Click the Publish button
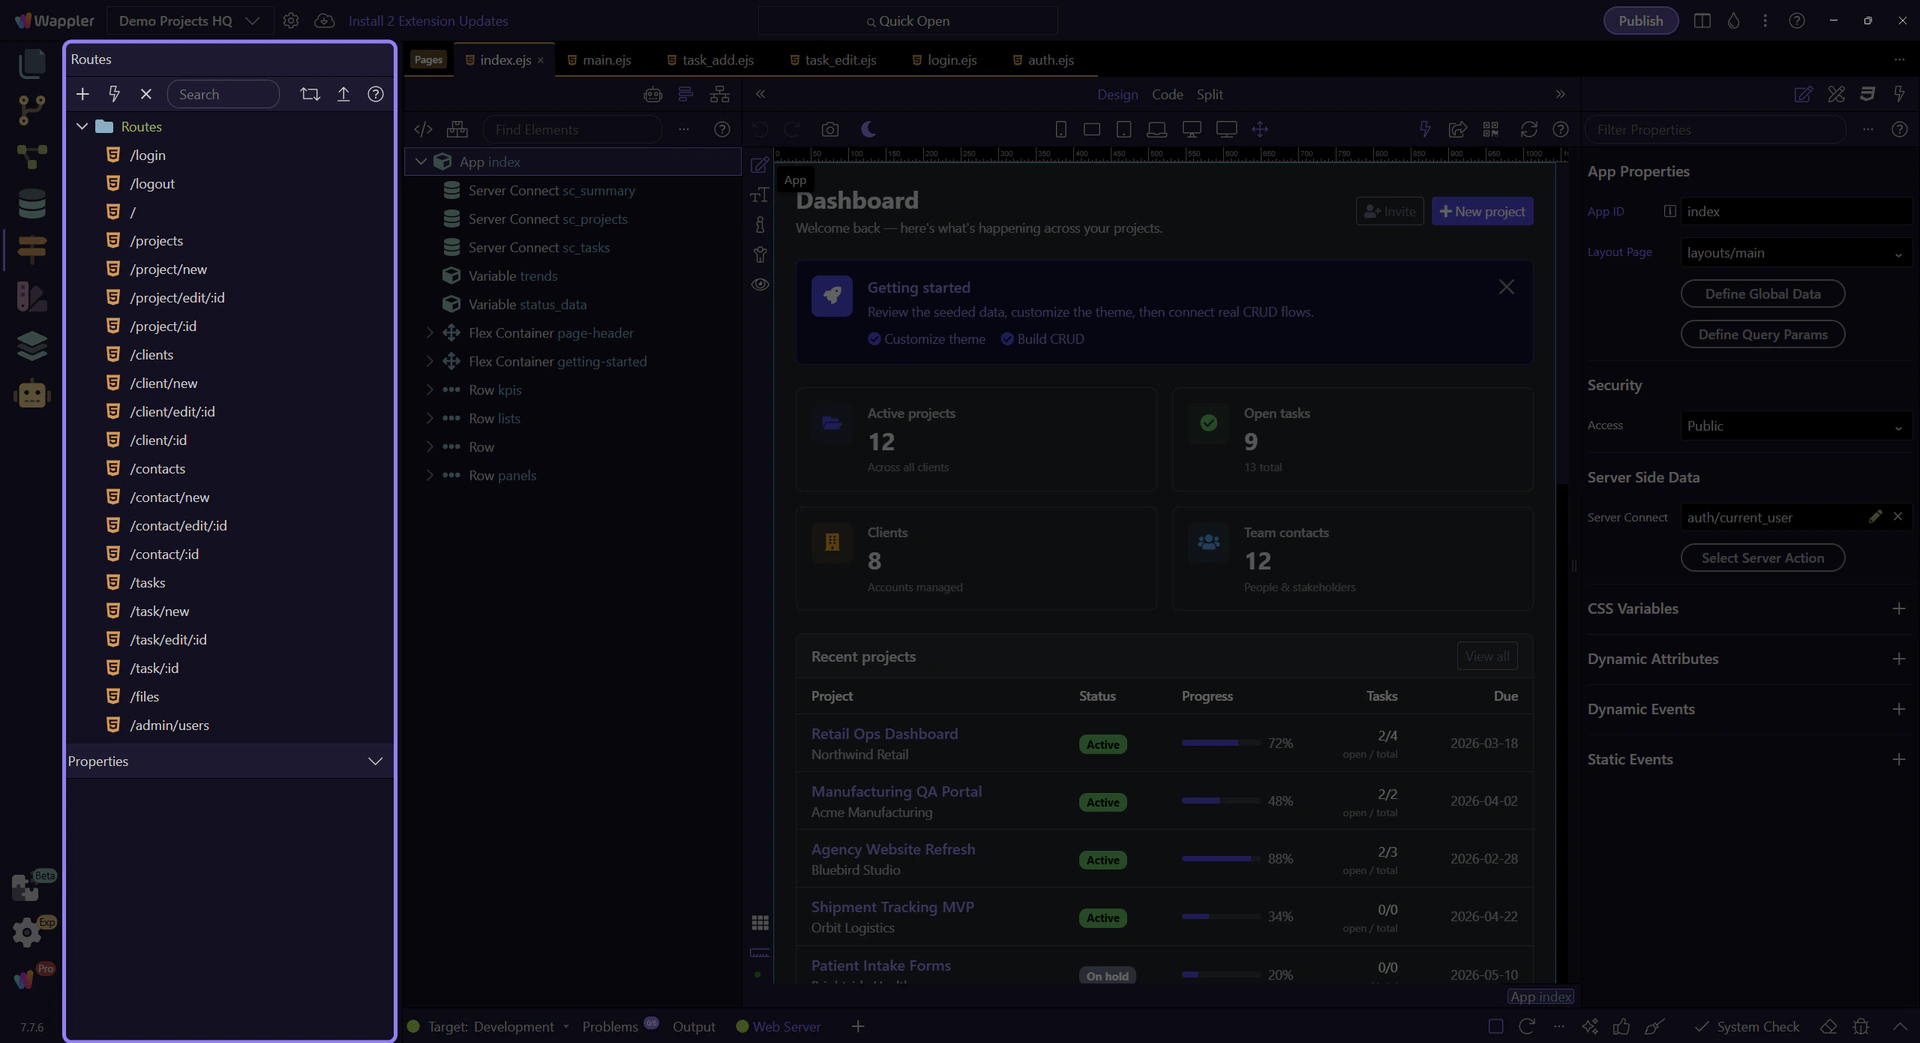Screen dimensions: 1920x1043 pos(1640,21)
